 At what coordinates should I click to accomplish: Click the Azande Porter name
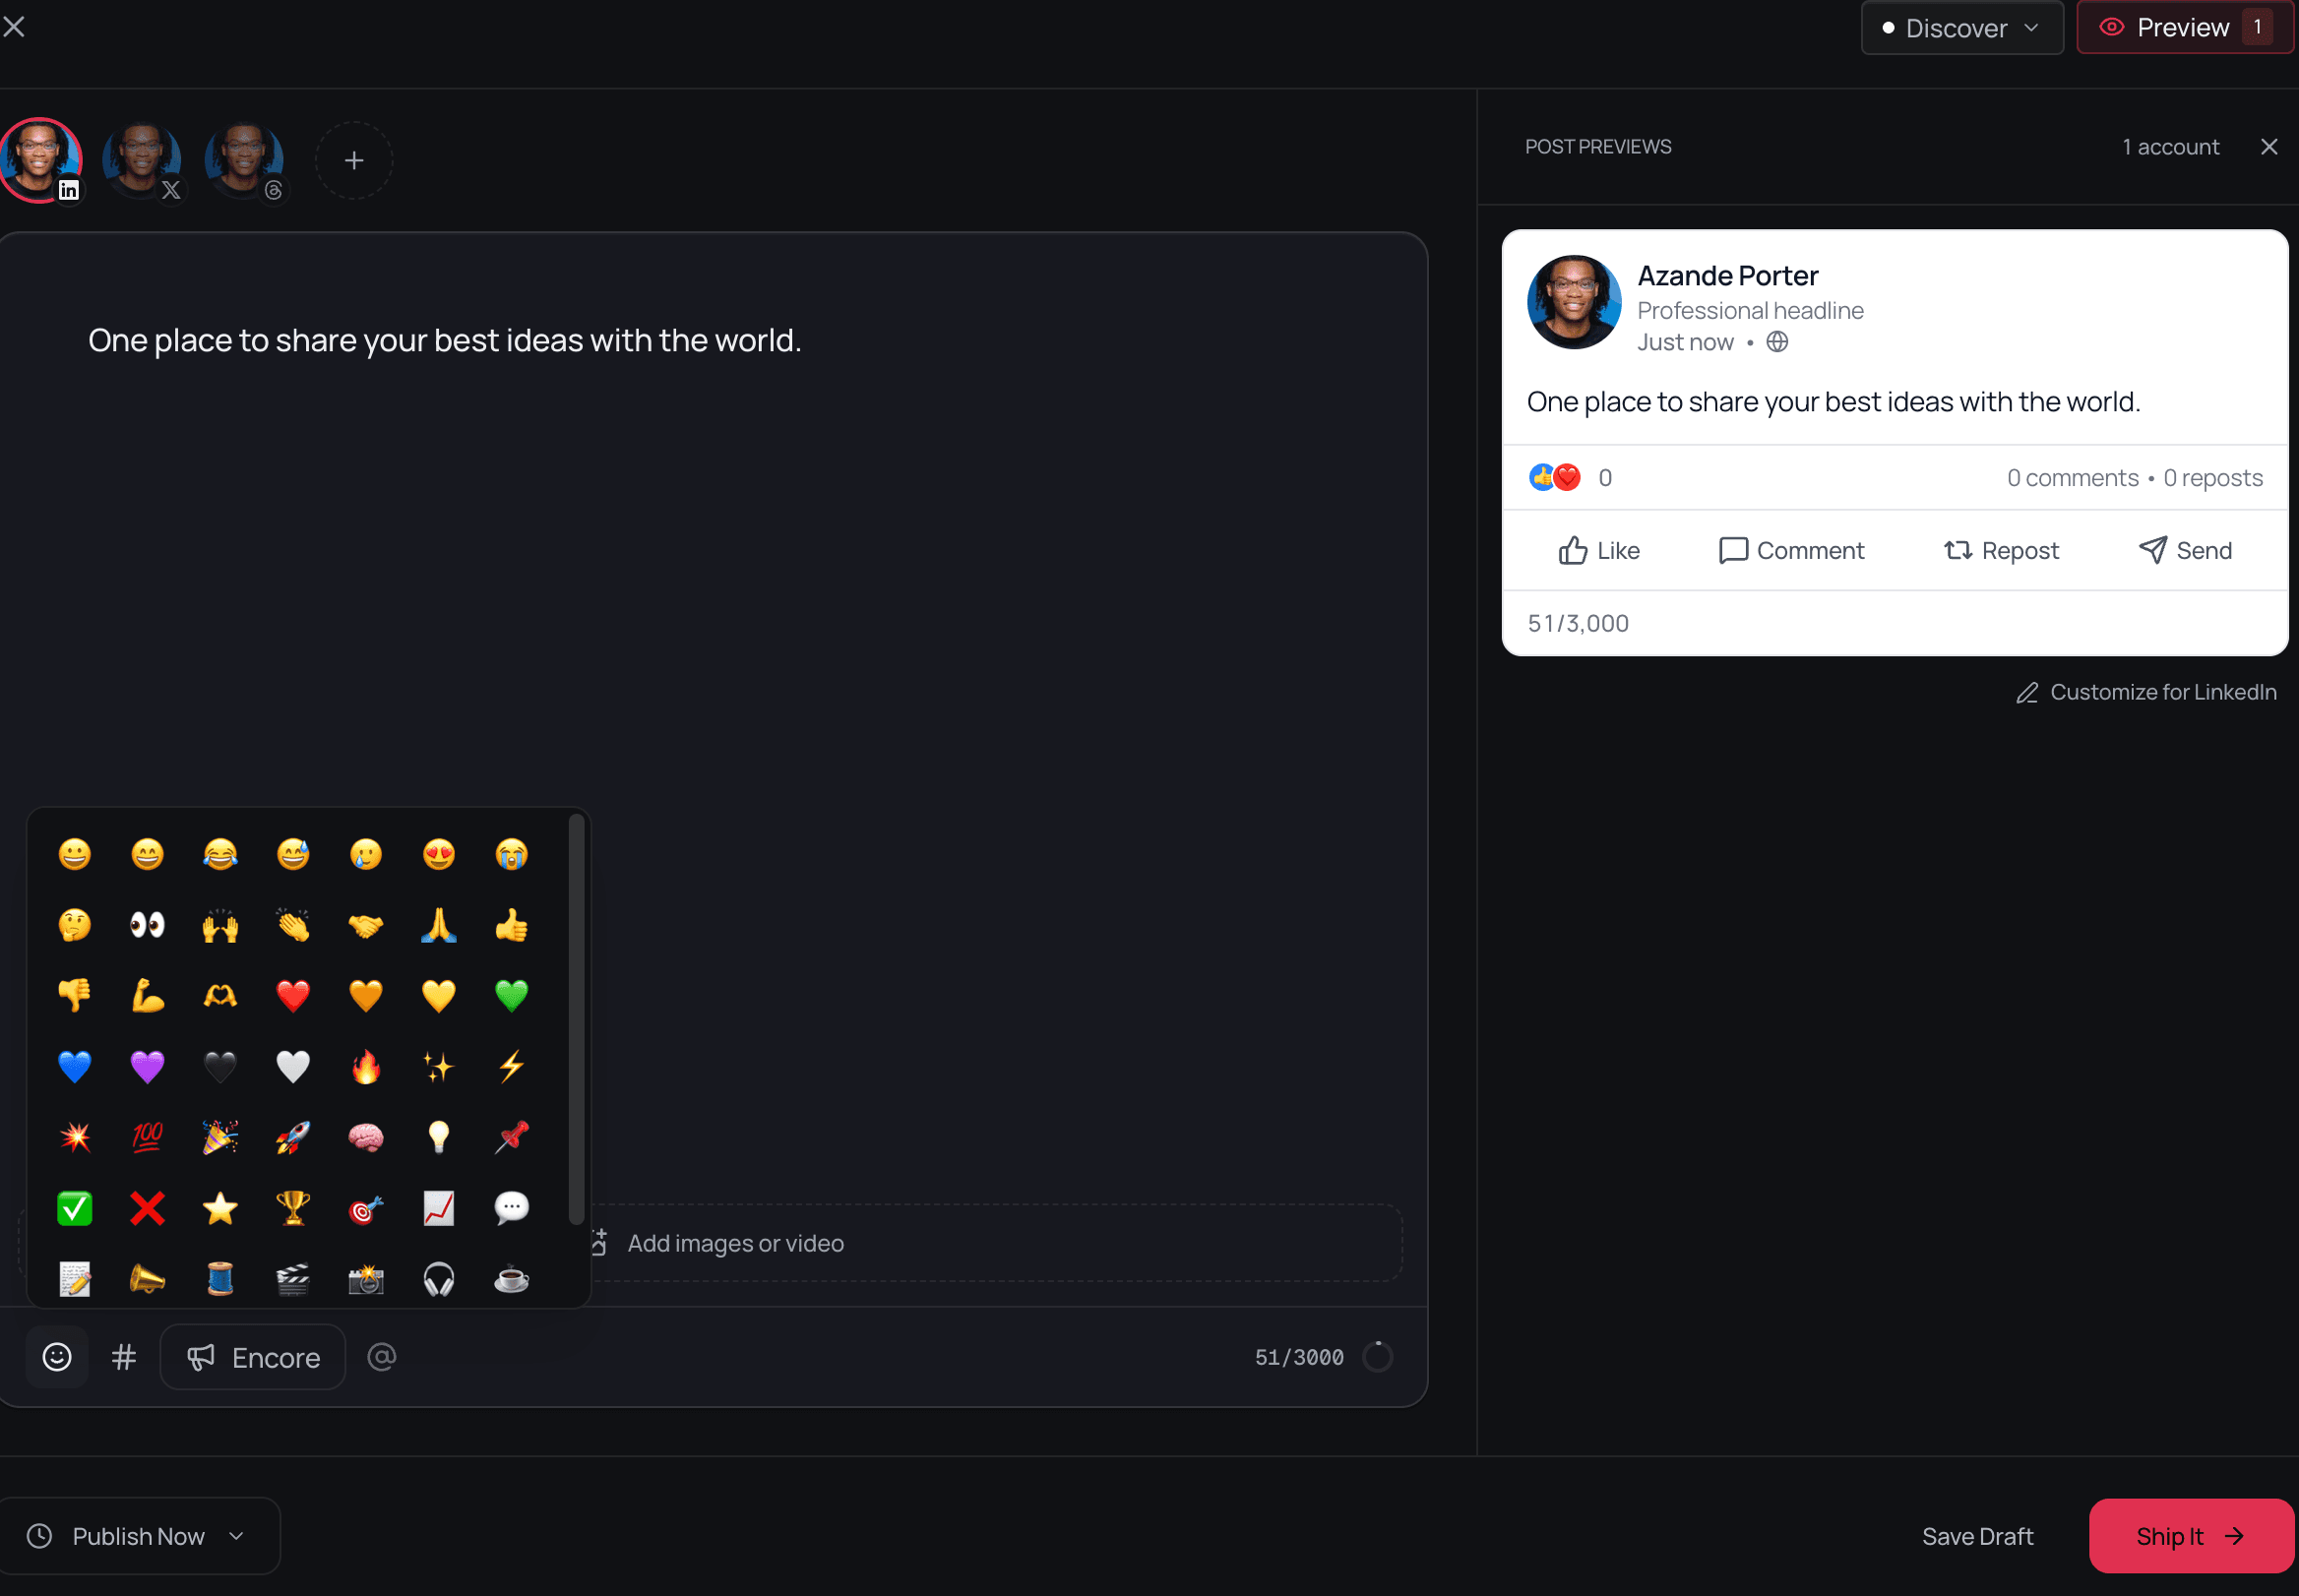[1728, 275]
